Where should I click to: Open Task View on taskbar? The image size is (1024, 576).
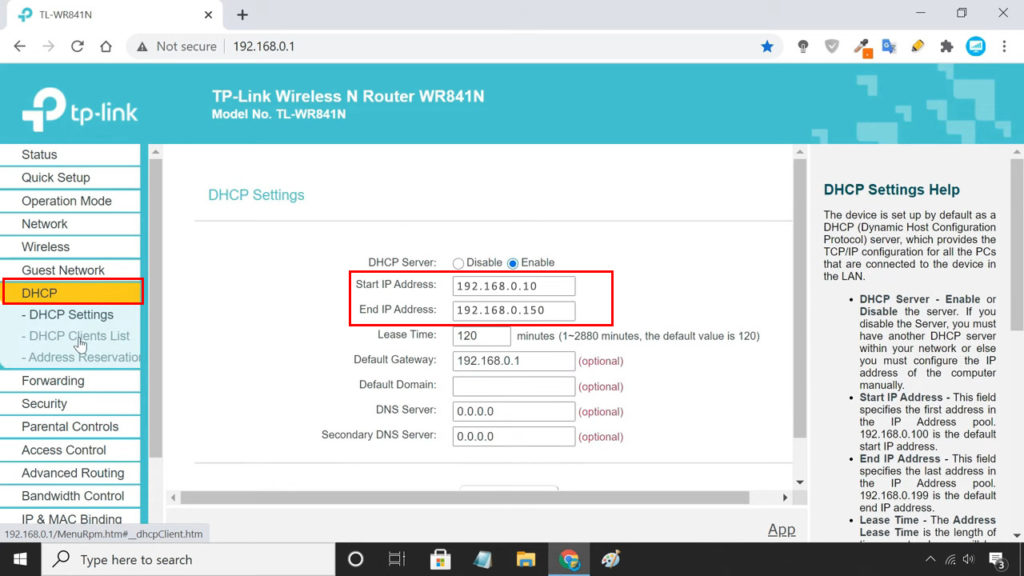(396, 560)
